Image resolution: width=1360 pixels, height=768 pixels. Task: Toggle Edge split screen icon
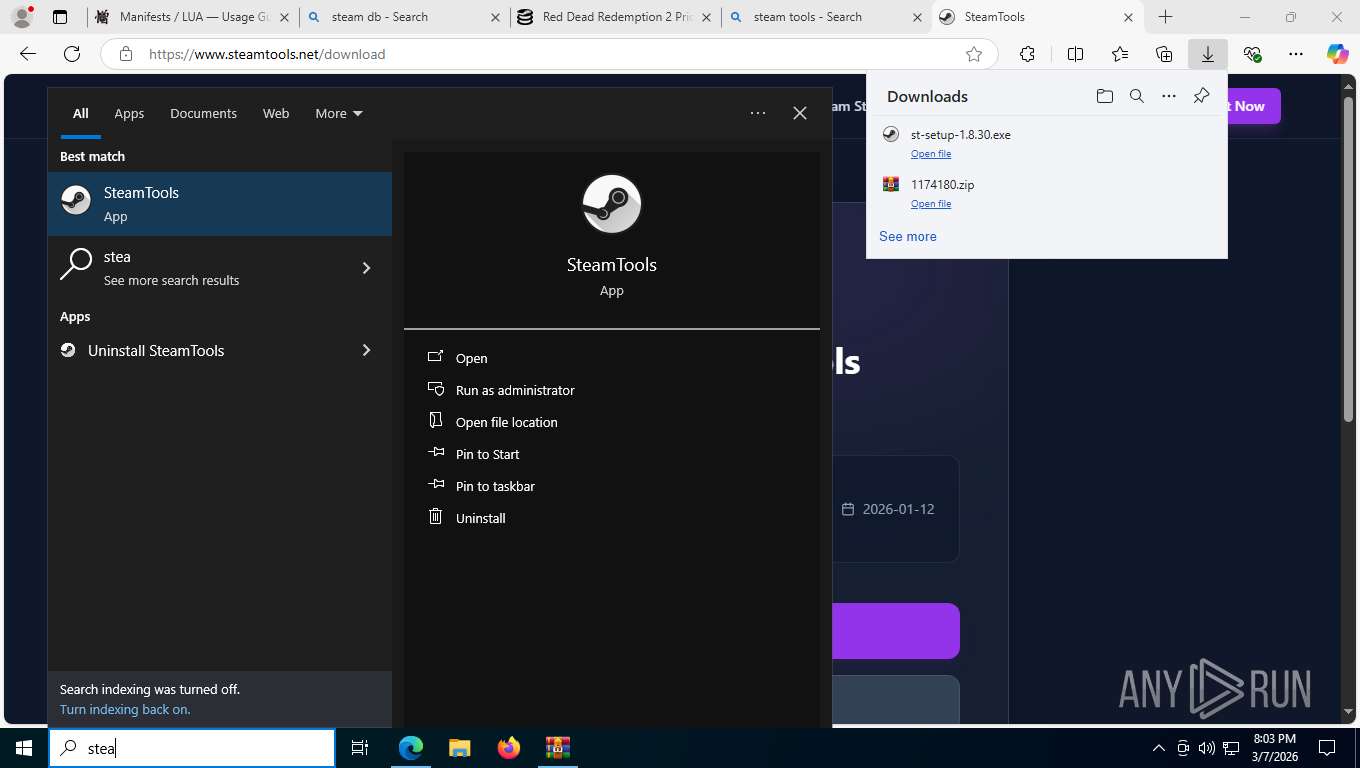pyautogui.click(x=1075, y=54)
